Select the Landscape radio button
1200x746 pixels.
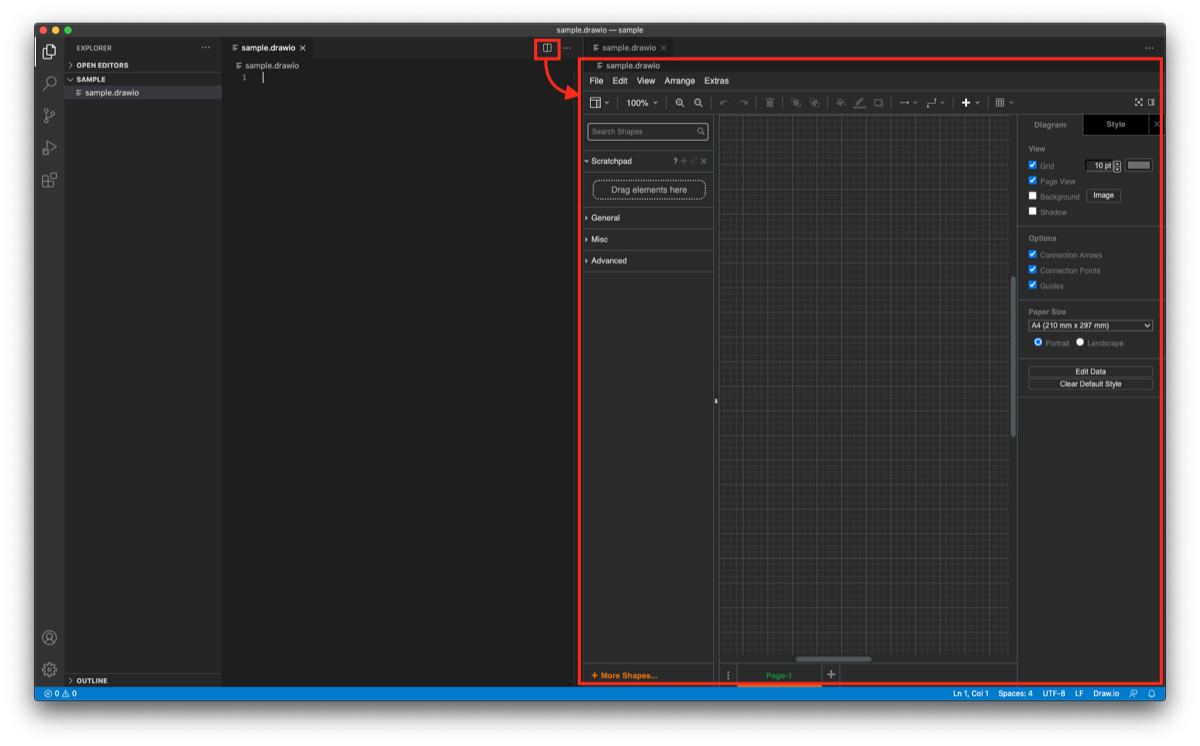[1079, 342]
